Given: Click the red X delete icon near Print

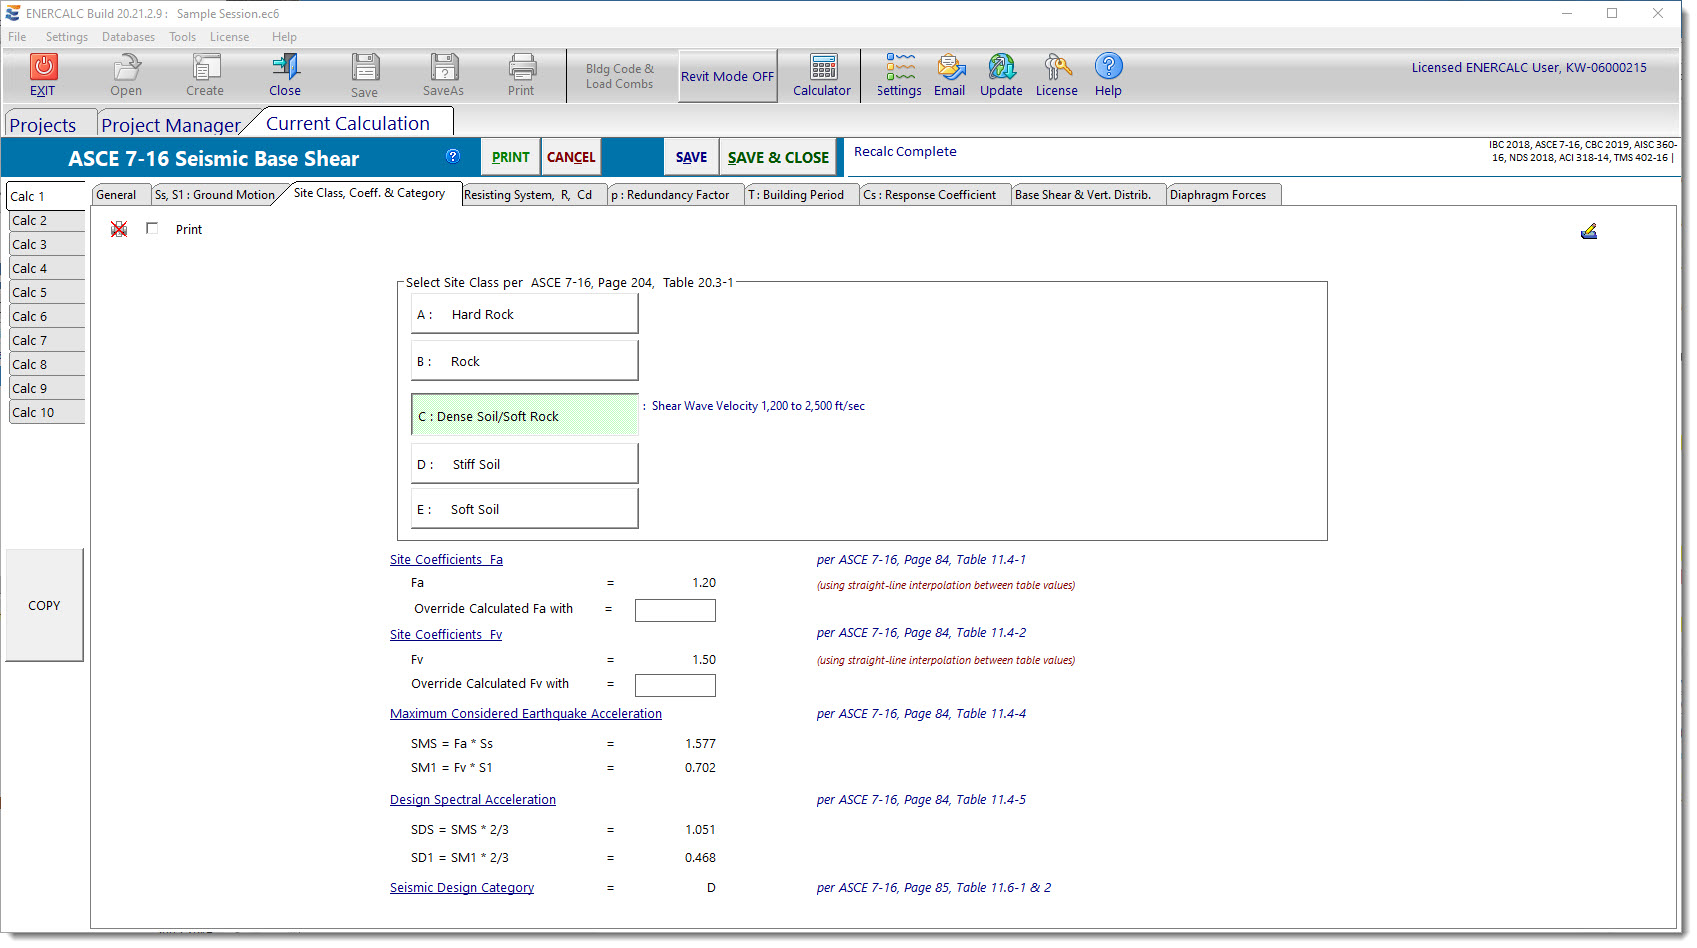Looking at the screenshot, I should tap(119, 229).
